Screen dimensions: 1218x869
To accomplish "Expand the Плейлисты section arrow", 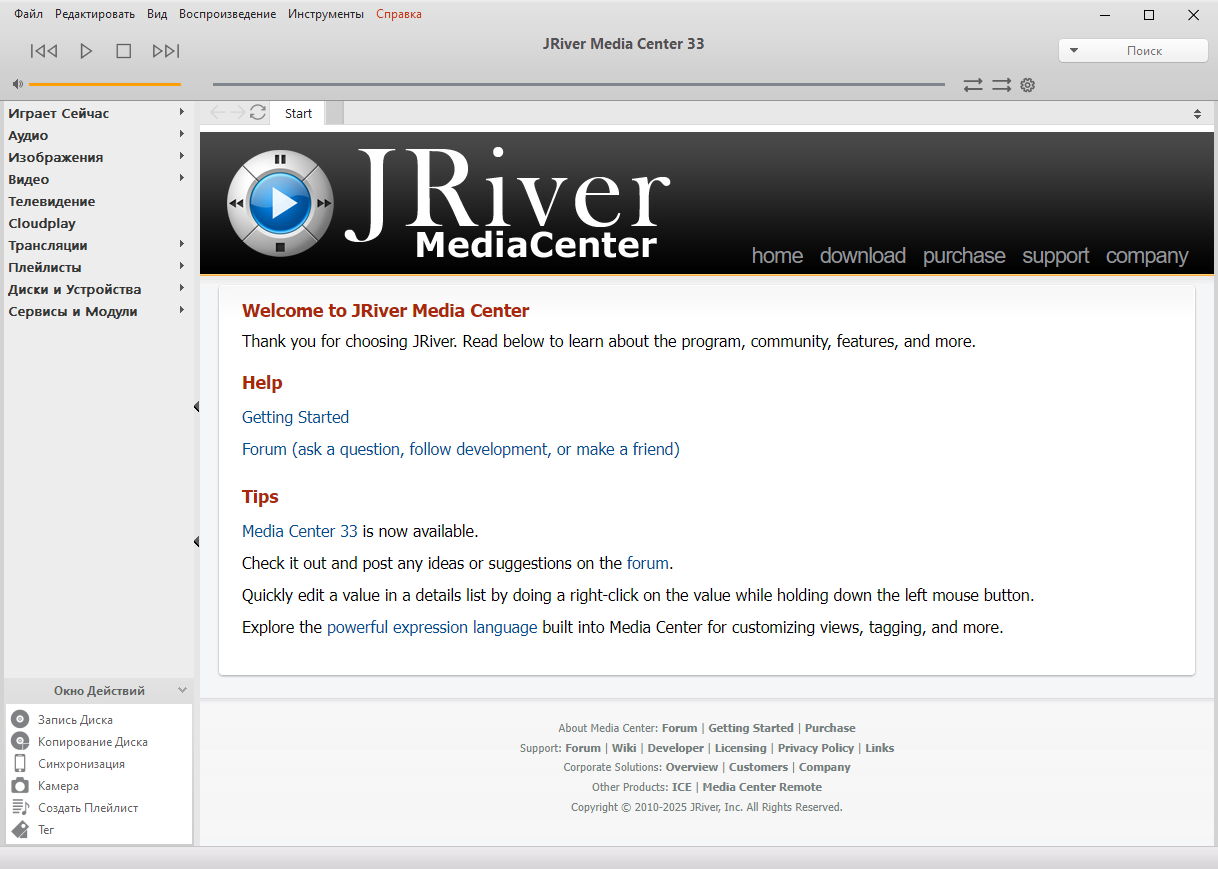I will click(x=182, y=267).
